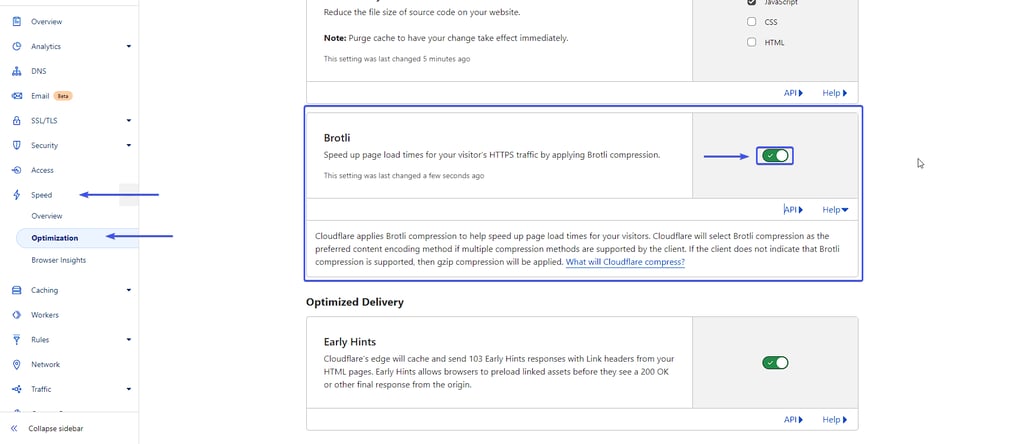Check the CSS minify checkbox
Image resolution: width=1024 pixels, height=444 pixels.
(x=752, y=22)
